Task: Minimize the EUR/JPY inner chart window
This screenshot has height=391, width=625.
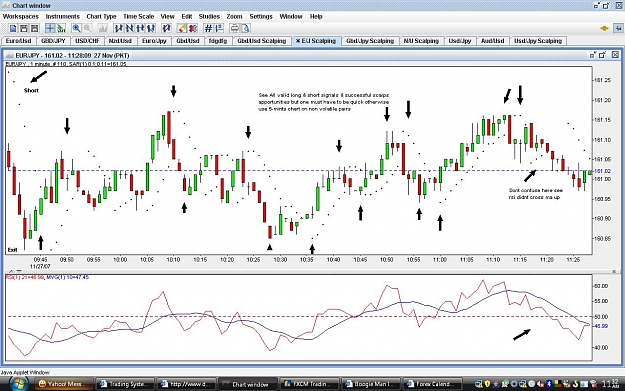Action: point(593,55)
